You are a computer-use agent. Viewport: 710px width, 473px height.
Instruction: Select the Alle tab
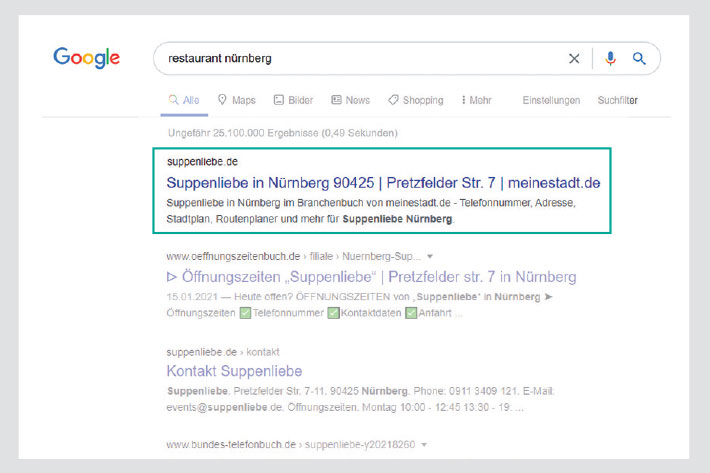pyautogui.click(x=184, y=100)
